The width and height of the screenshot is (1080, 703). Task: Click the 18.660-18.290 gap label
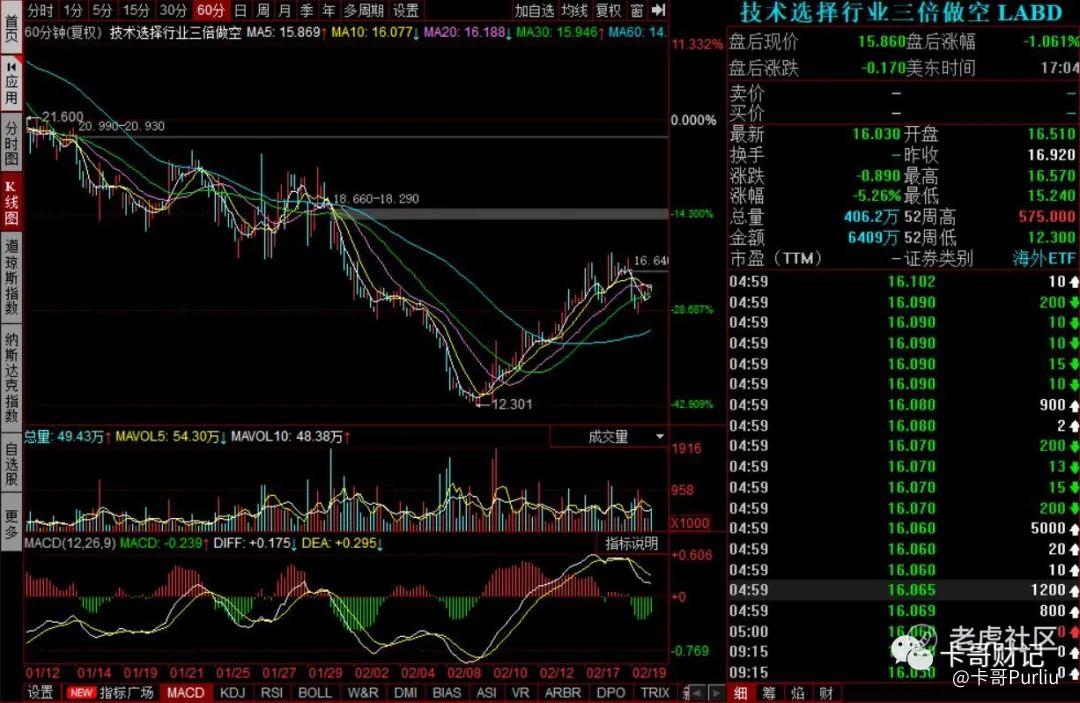(x=376, y=199)
